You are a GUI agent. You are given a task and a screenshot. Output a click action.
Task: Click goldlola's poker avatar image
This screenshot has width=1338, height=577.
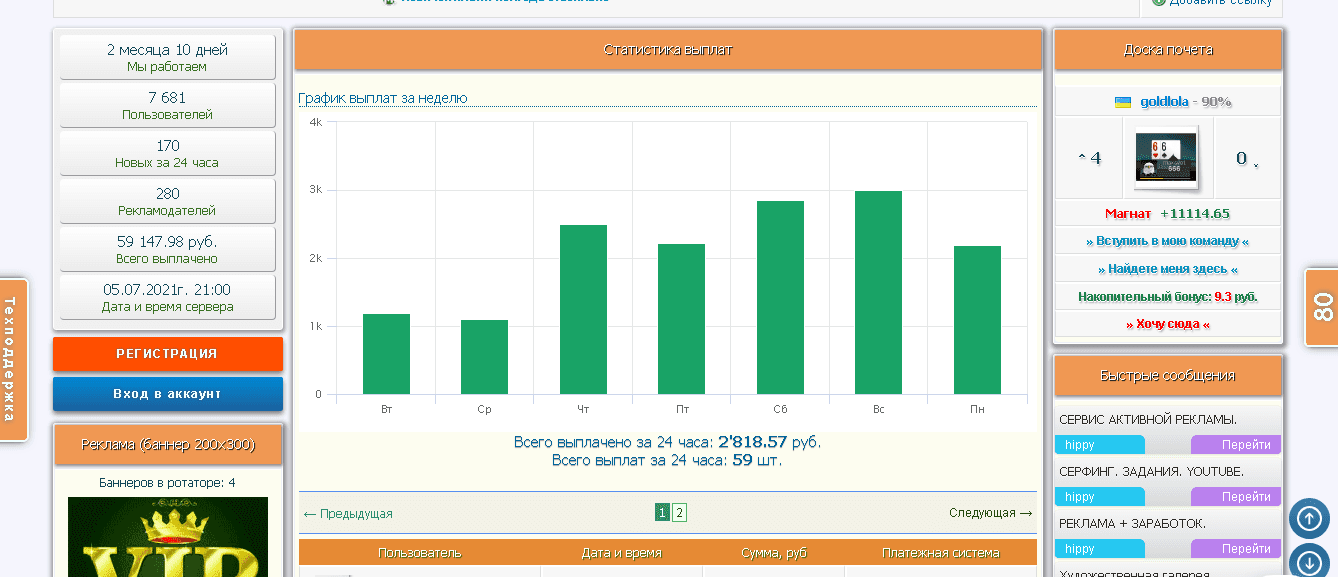pos(1166,158)
